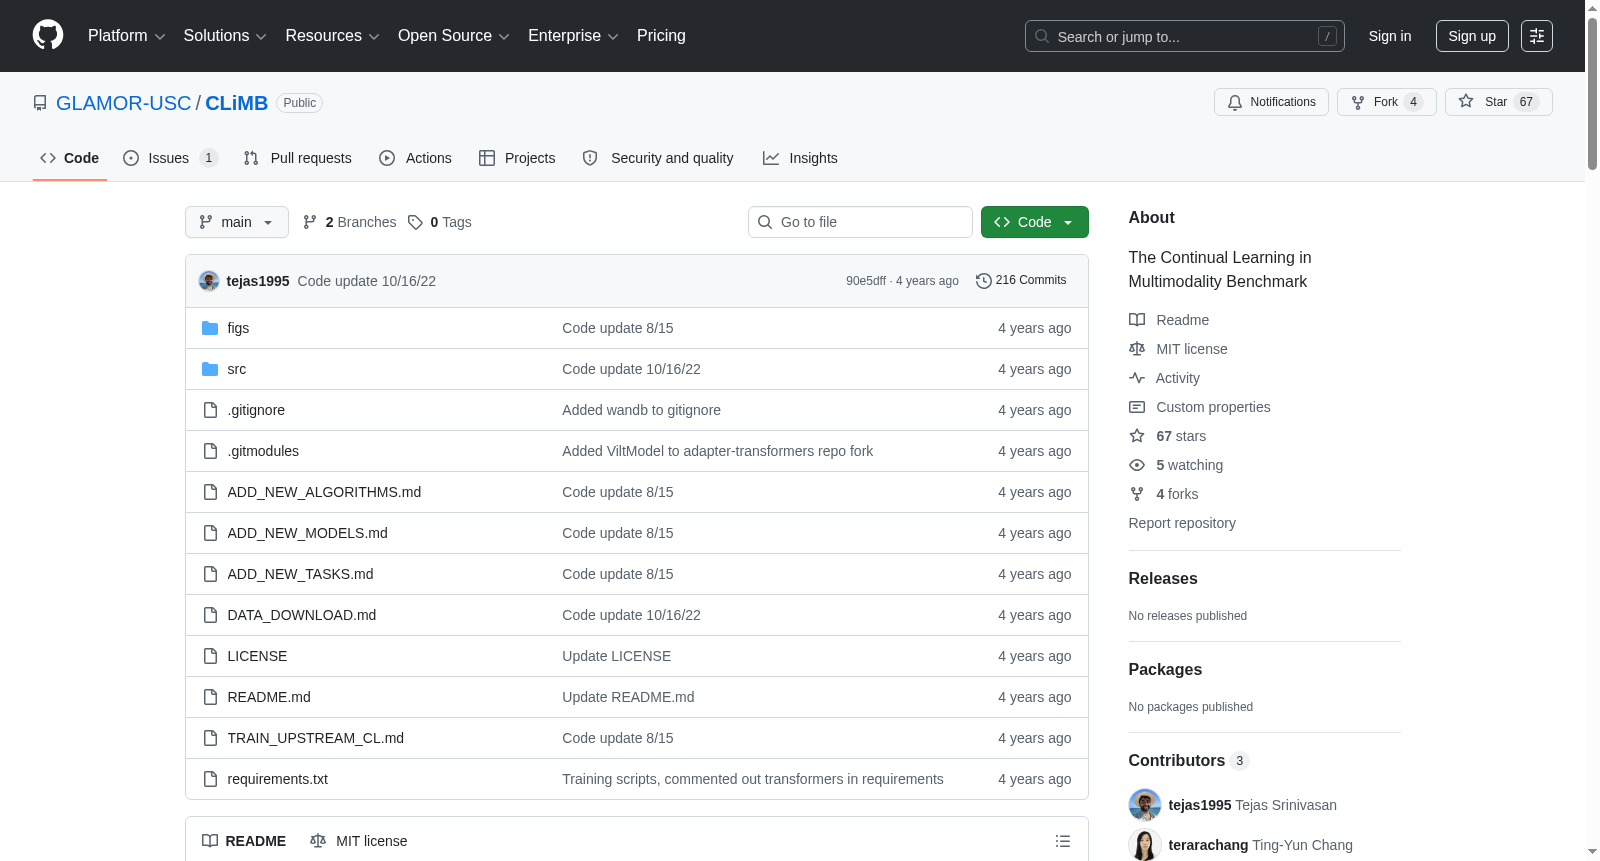Image resolution: width=1600 pixels, height=861 pixels.
Task: Open the Projects tab
Action: [517, 158]
